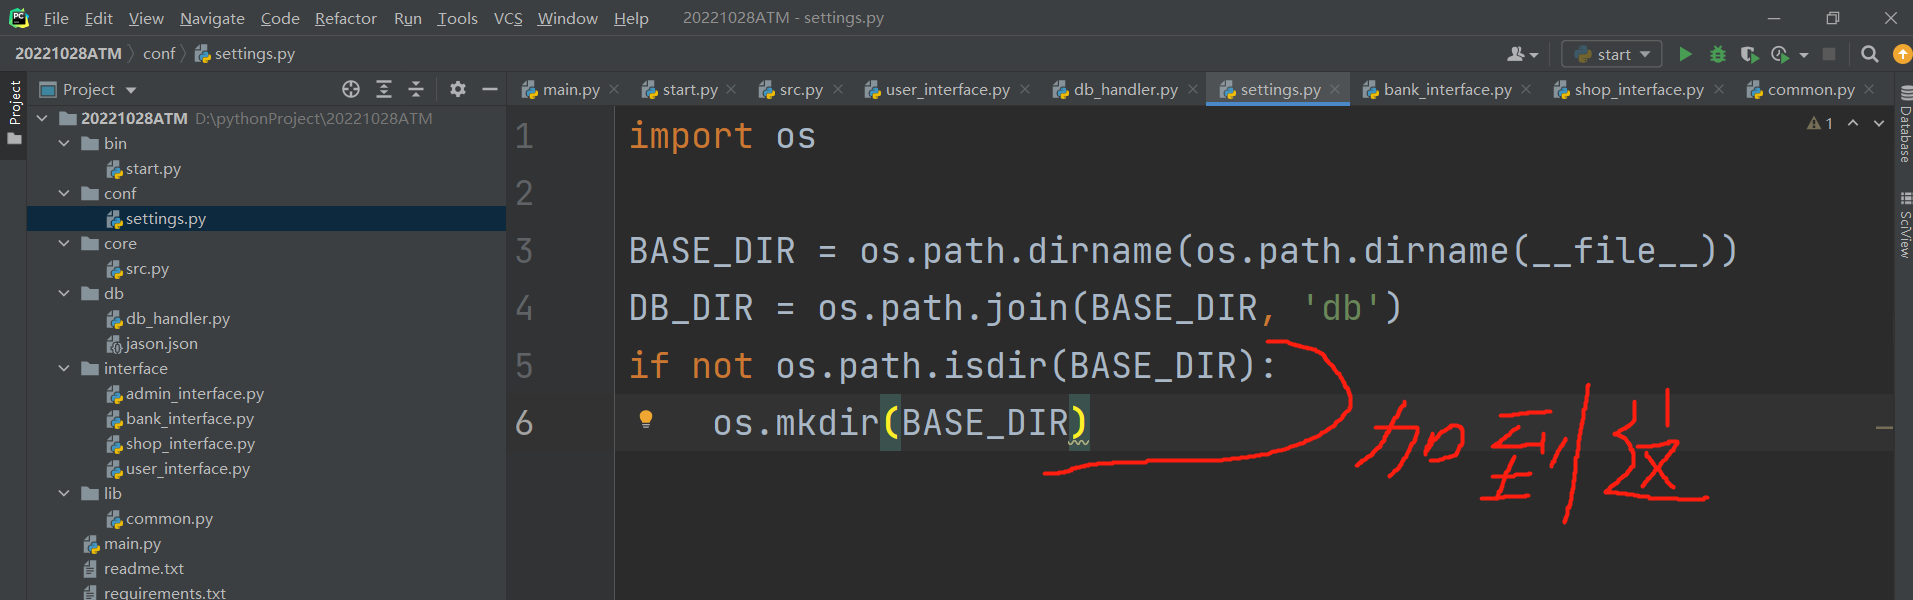Open the Refactor menu
The width and height of the screenshot is (1913, 600).
pyautogui.click(x=345, y=18)
